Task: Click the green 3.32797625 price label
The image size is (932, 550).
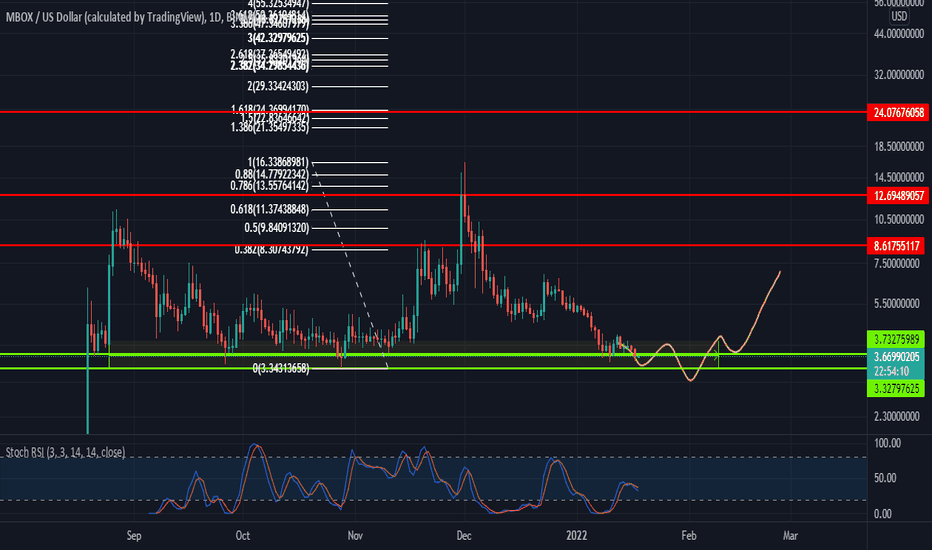Action: 896,388
